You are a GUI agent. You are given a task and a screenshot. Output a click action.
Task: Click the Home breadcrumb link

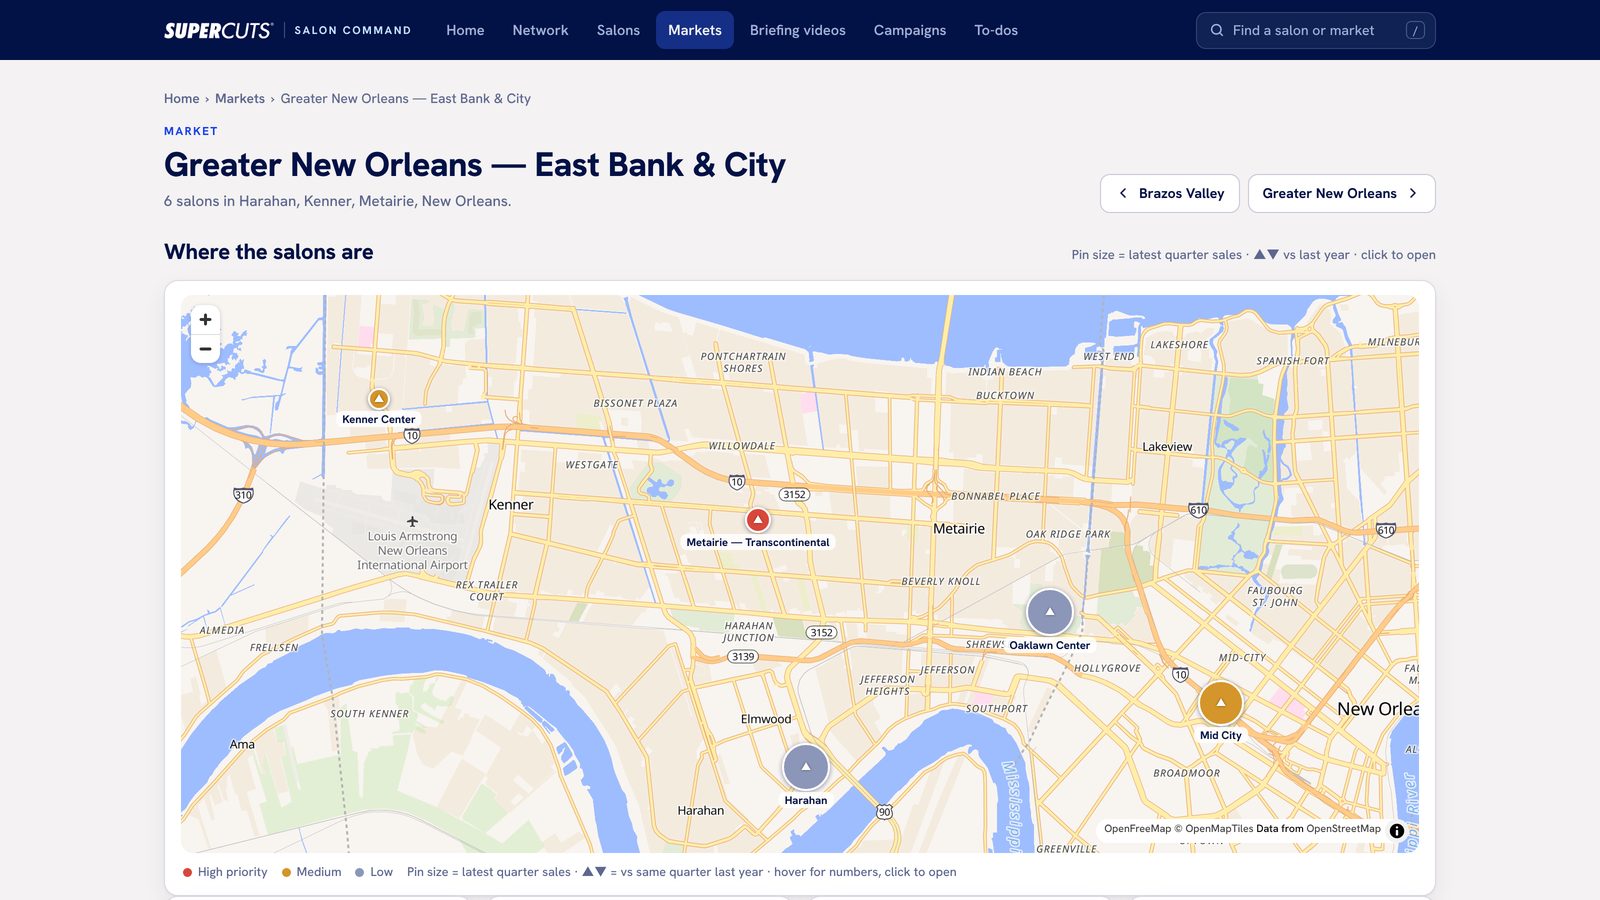point(182,98)
